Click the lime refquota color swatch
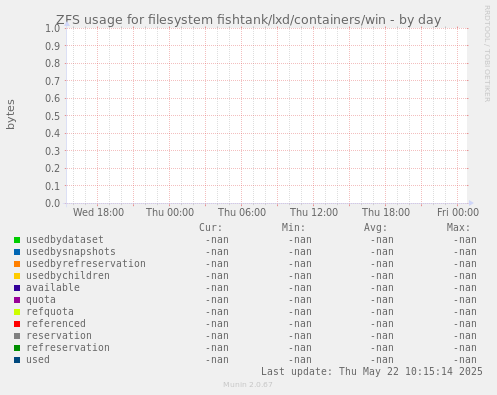This screenshot has width=497, height=395. (17, 312)
